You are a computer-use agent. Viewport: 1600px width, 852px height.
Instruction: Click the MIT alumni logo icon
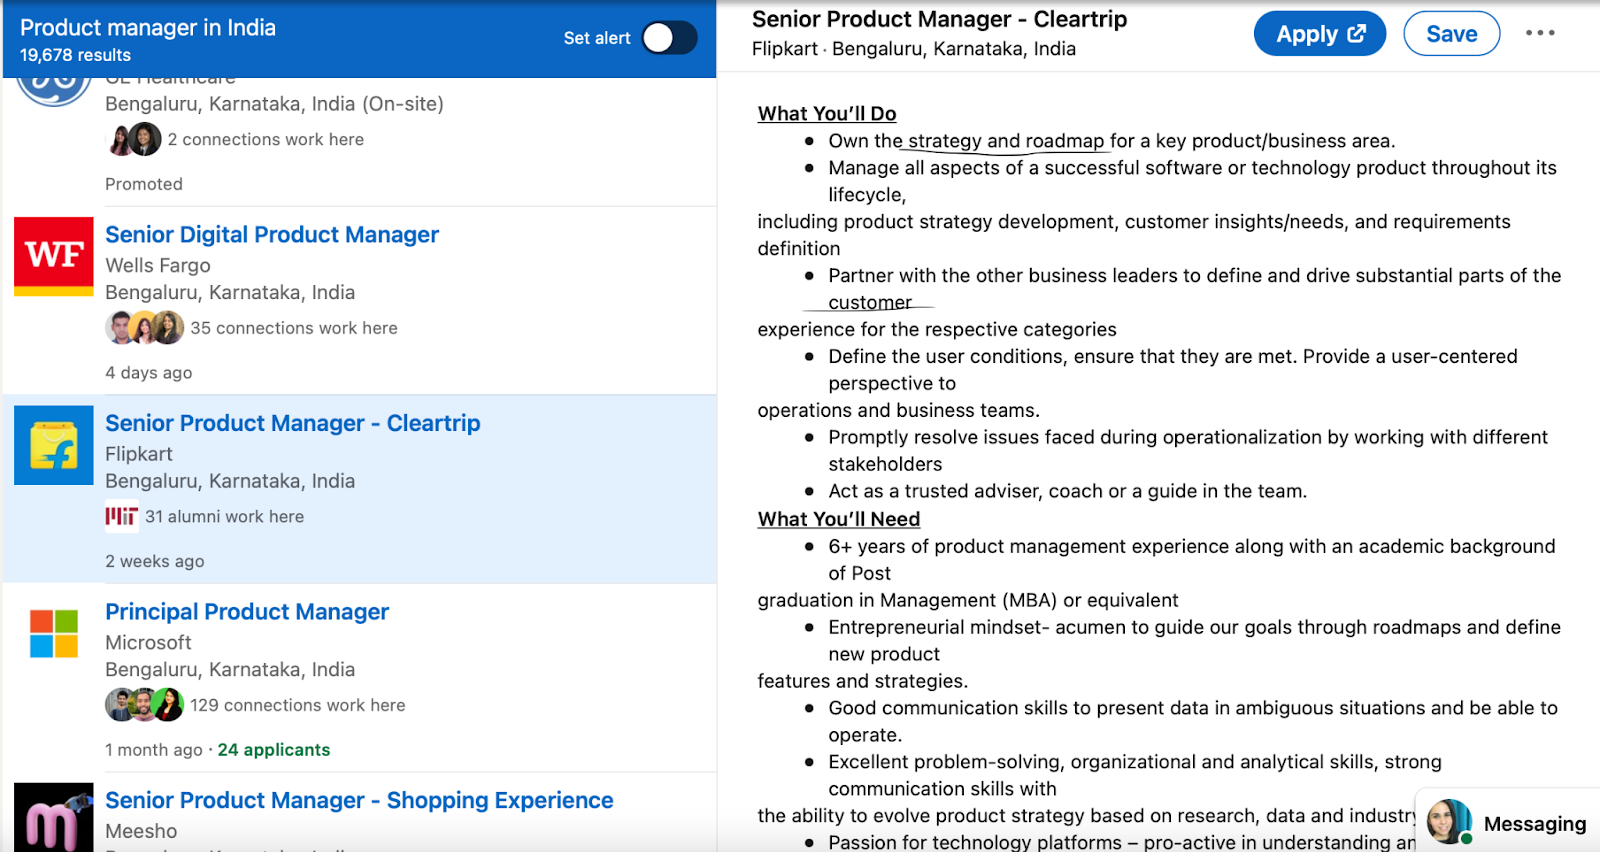(121, 516)
